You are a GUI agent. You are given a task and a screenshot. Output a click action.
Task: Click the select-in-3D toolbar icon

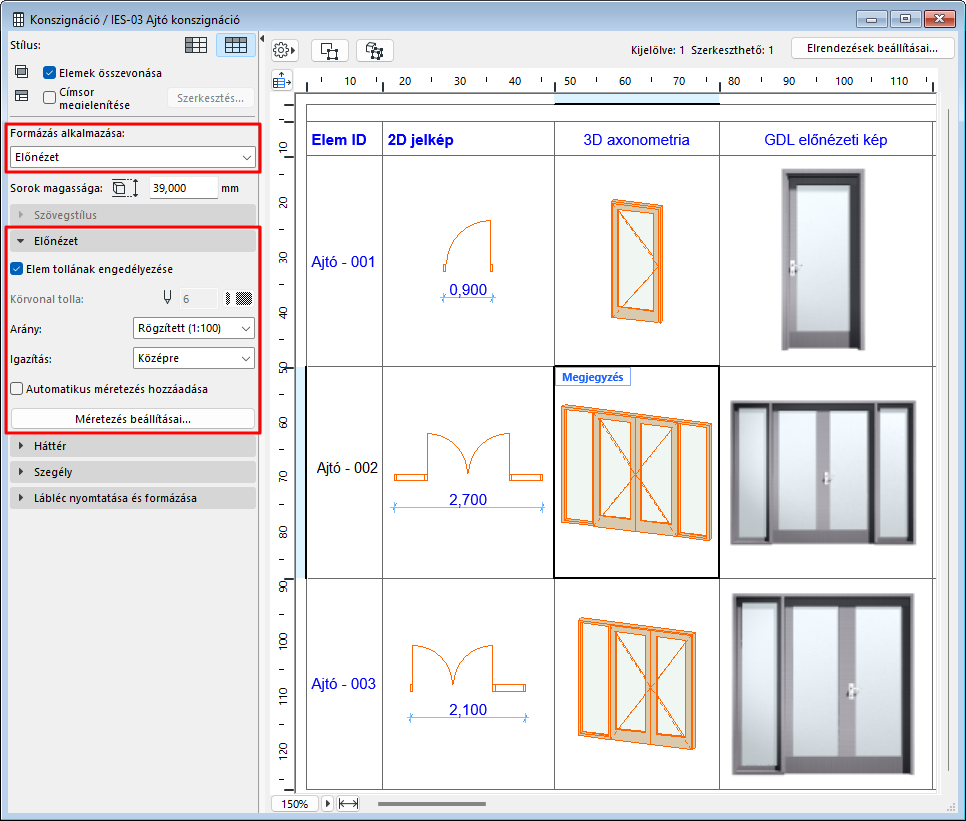tap(375, 50)
